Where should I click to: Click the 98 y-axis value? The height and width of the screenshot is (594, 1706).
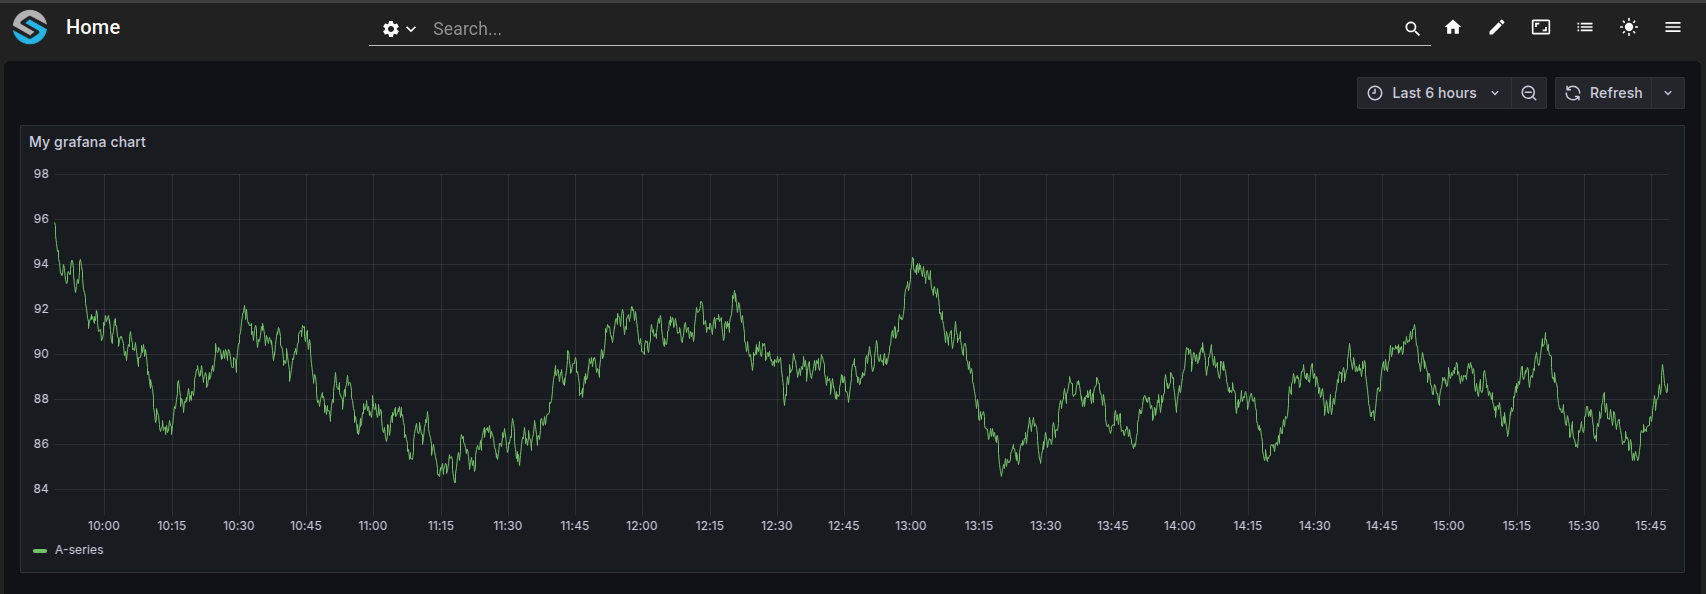tap(41, 174)
